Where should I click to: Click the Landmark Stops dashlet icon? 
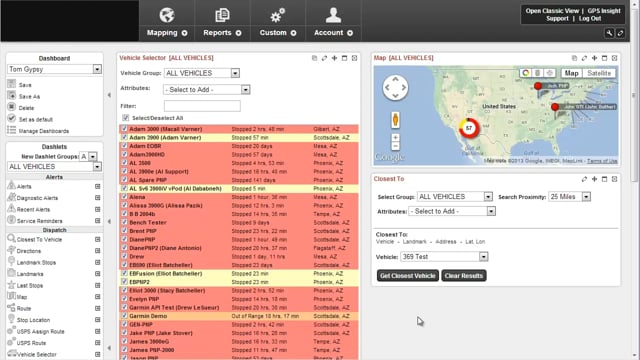pos(11,261)
